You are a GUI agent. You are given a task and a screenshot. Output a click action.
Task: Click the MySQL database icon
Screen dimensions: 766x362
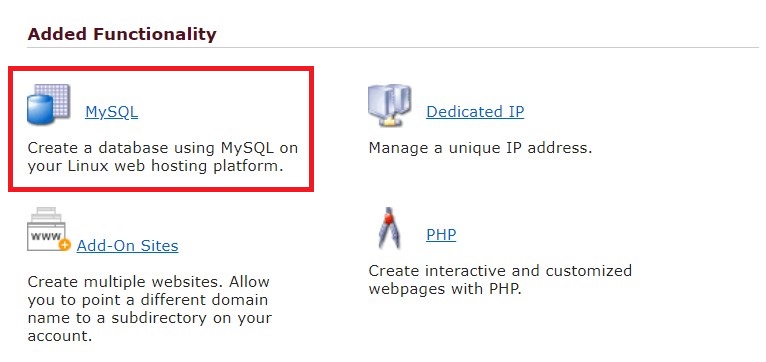[x=49, y=105]
